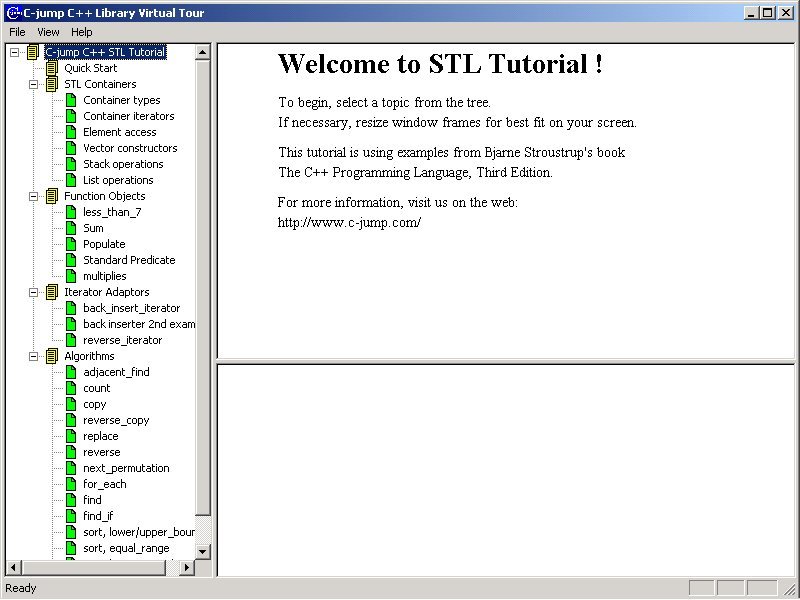Open the back inserter 2nd example topic
The image size is (800, 600).
pyautogui.click(x=139, y=324)
